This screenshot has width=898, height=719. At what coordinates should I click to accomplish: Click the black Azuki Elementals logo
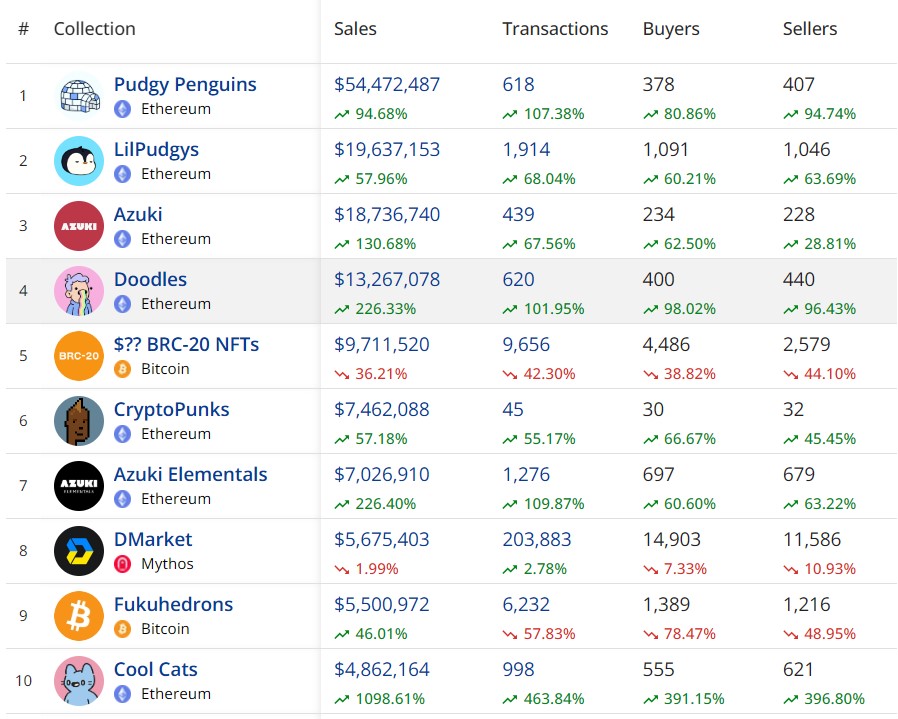(x=78, y=486)
